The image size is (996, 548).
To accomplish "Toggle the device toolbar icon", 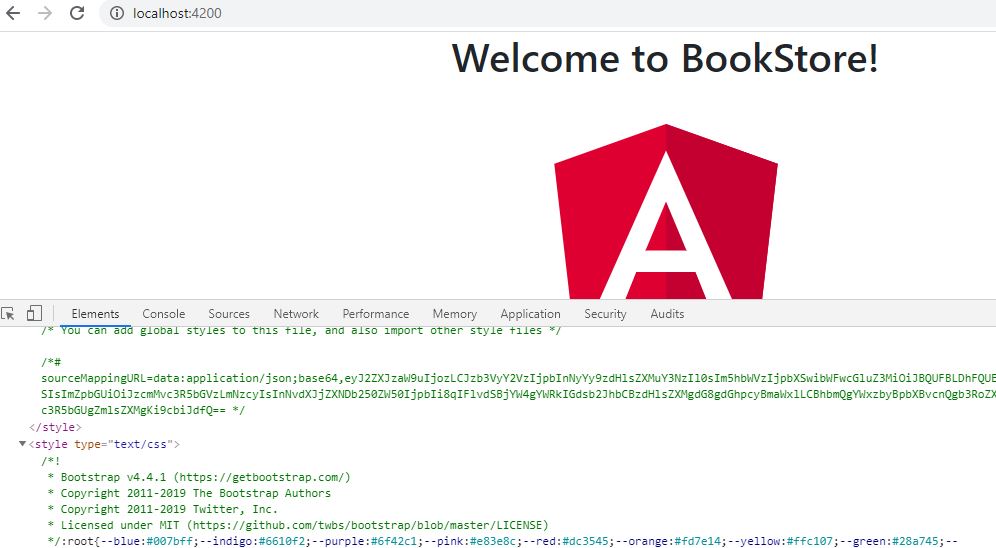I will point(34,314).
